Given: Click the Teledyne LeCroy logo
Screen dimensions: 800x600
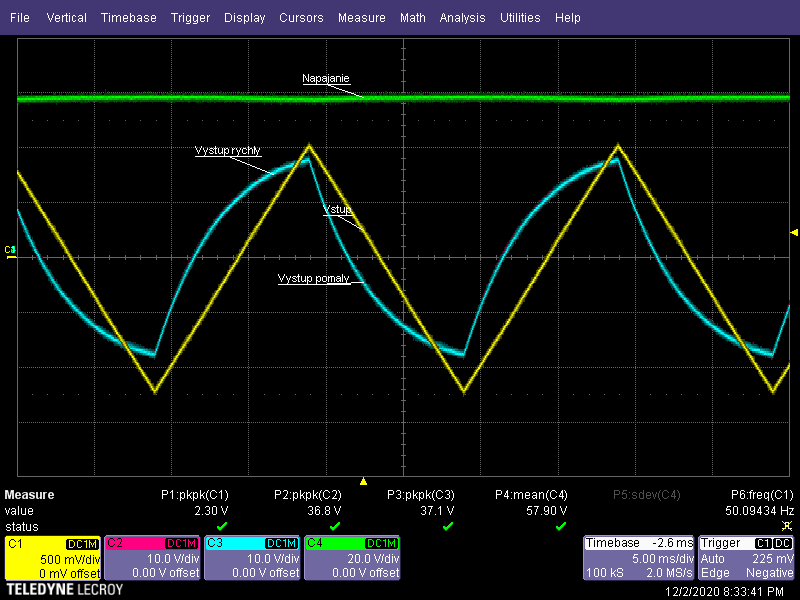Looking at the screenshot, I should tap(65, 590).
